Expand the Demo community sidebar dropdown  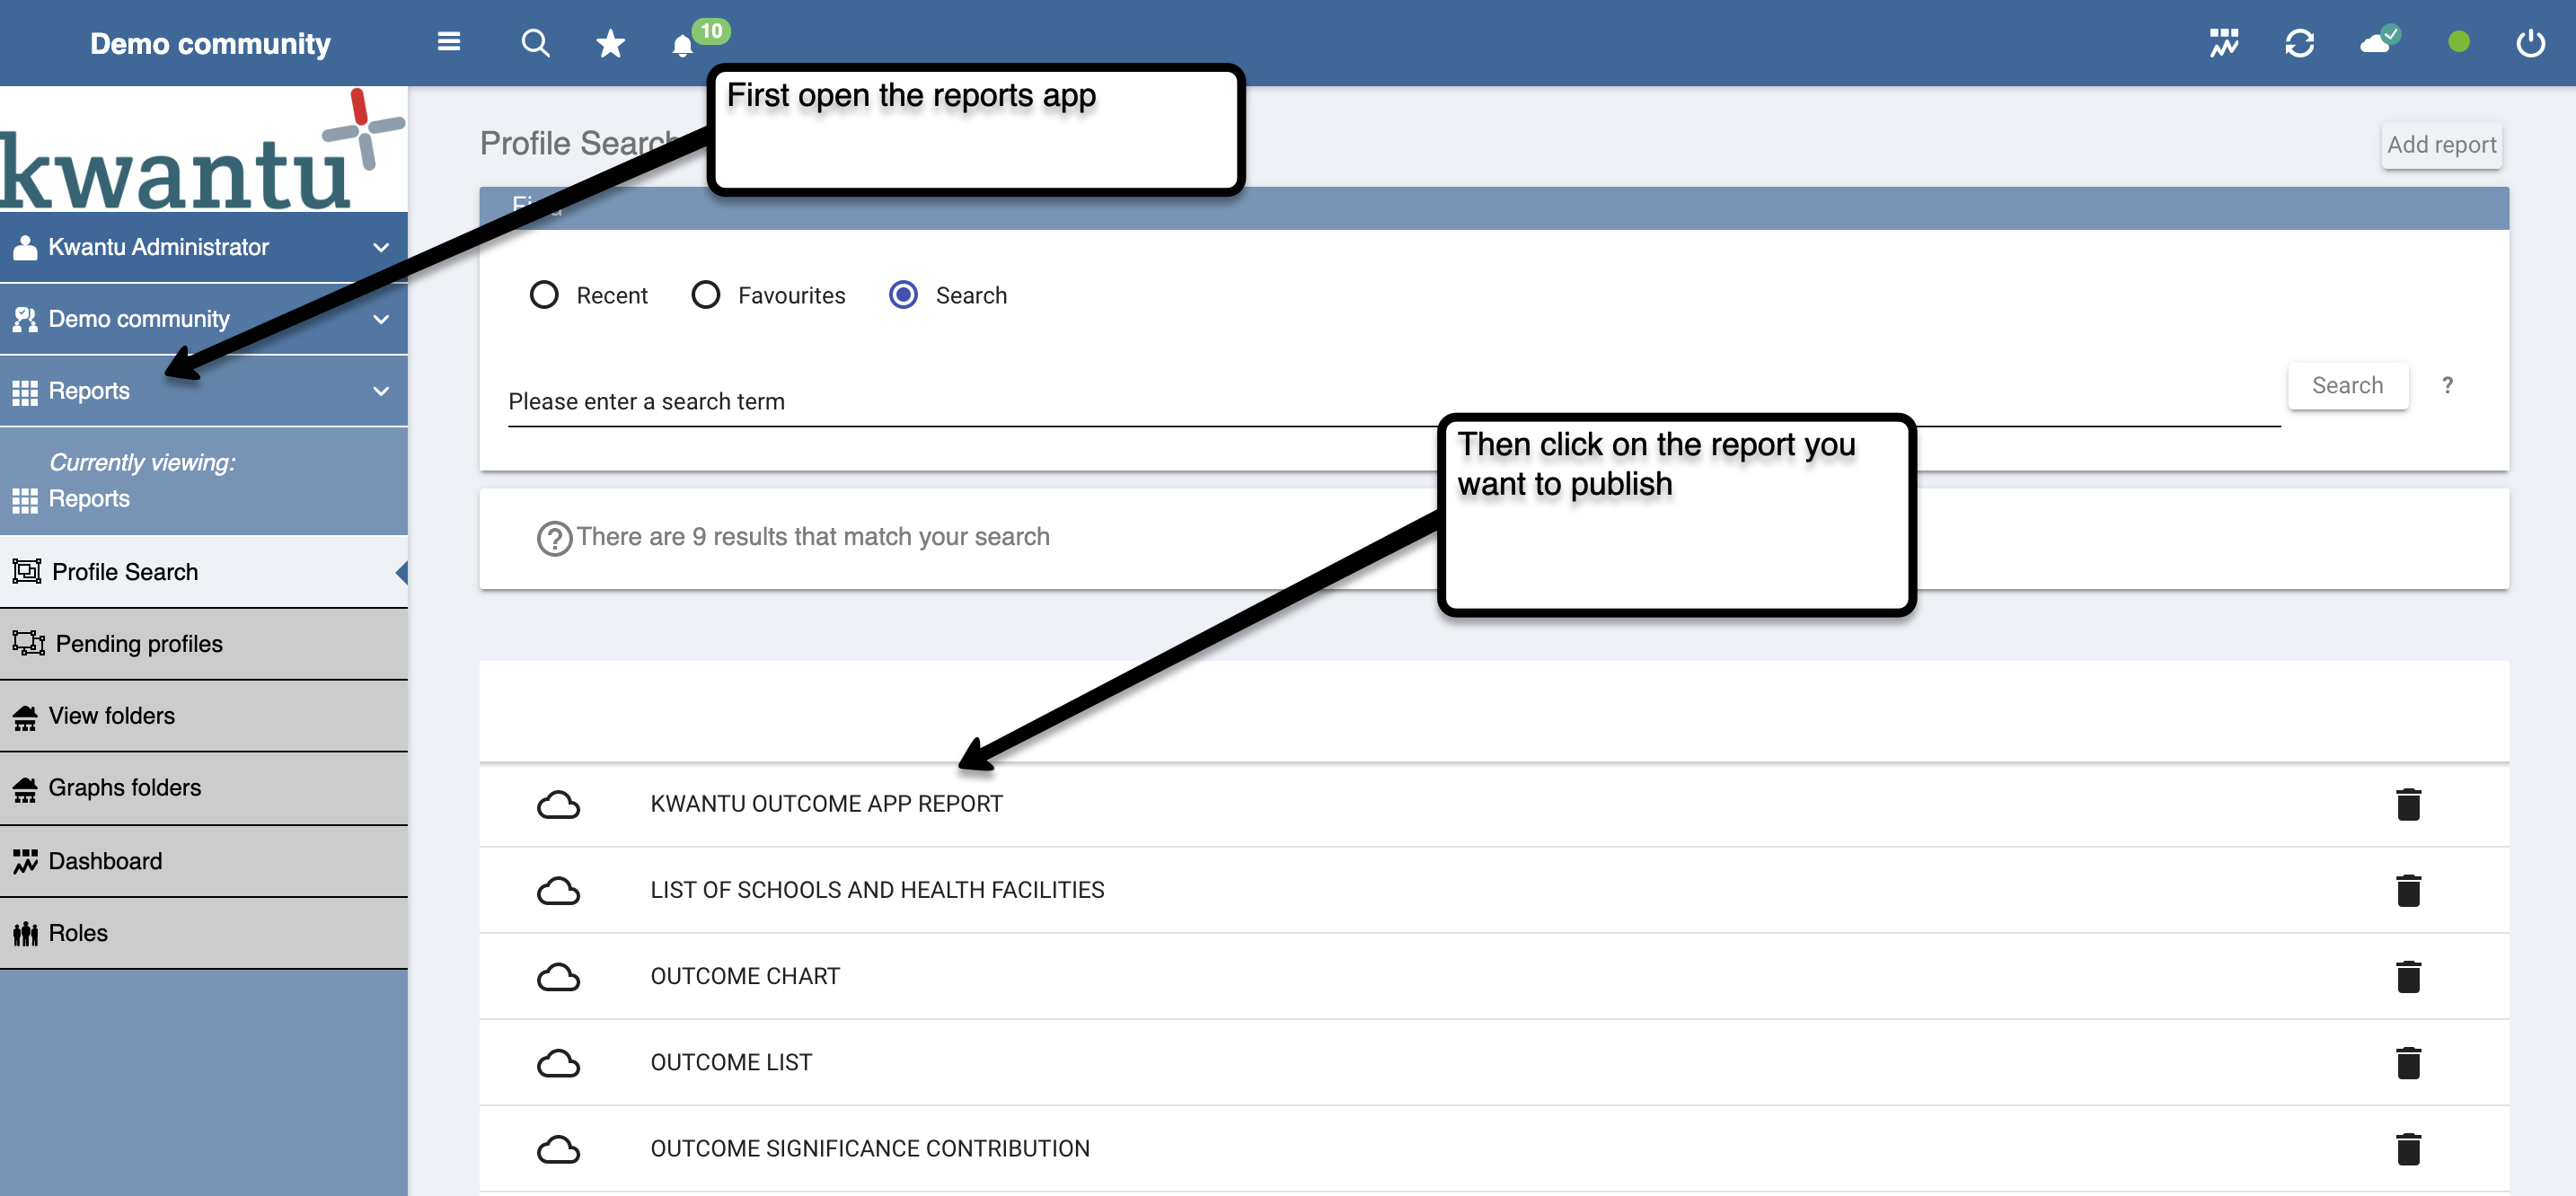[381, 319]
